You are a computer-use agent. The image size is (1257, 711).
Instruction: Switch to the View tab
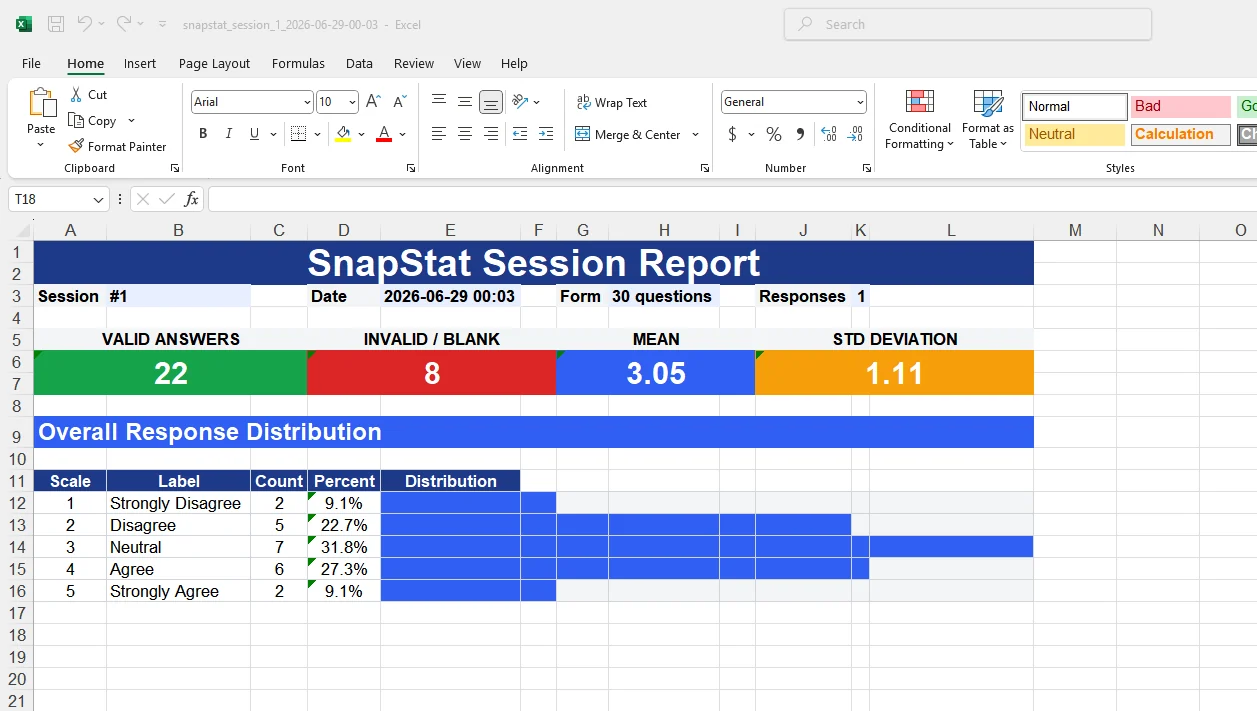click(467, 63)
